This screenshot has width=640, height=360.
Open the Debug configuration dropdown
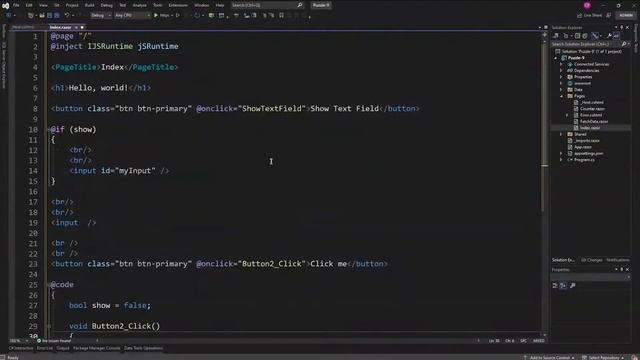pyautogui.click(x=101, y=16)
